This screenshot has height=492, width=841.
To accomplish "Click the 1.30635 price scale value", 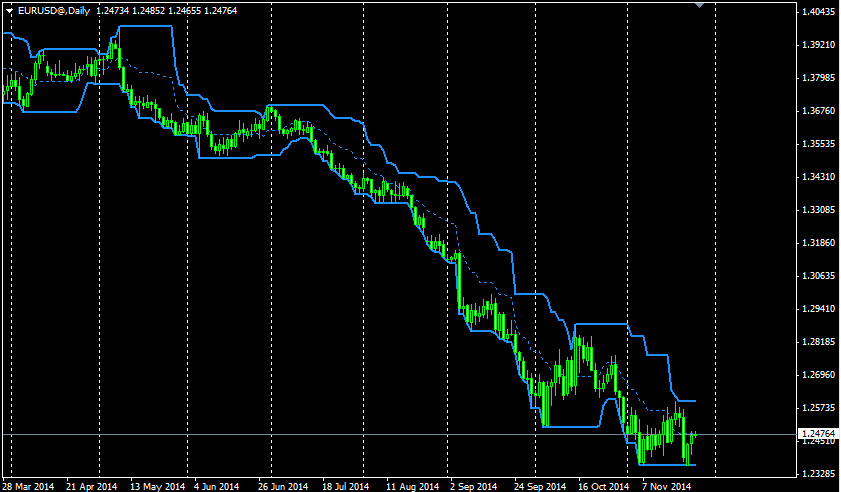I will [818, 276].
